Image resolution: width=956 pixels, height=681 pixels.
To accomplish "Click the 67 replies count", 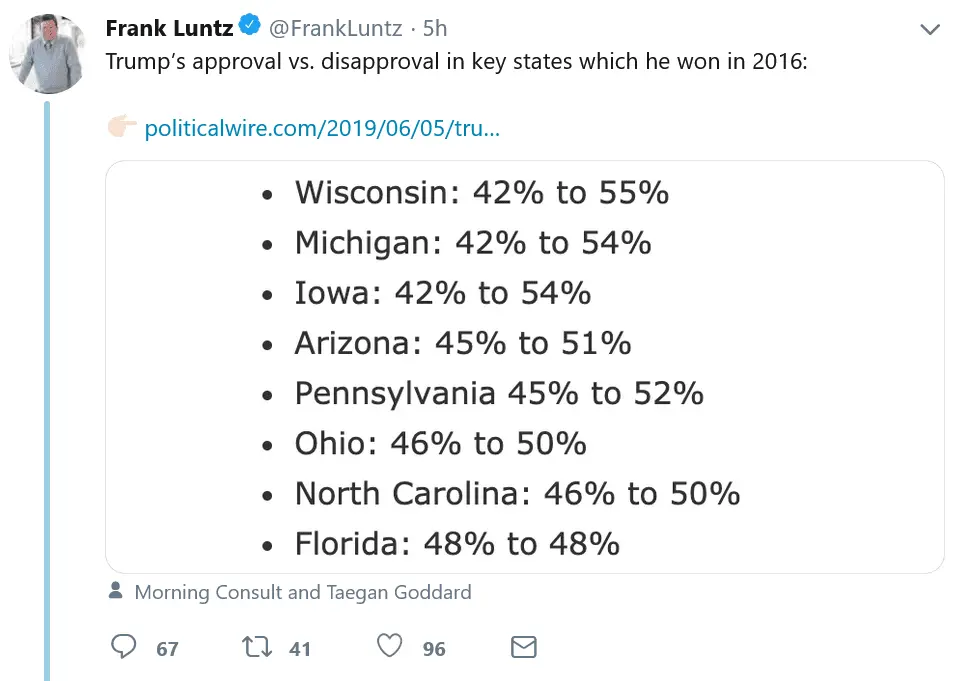I will [x=167, y=649].
